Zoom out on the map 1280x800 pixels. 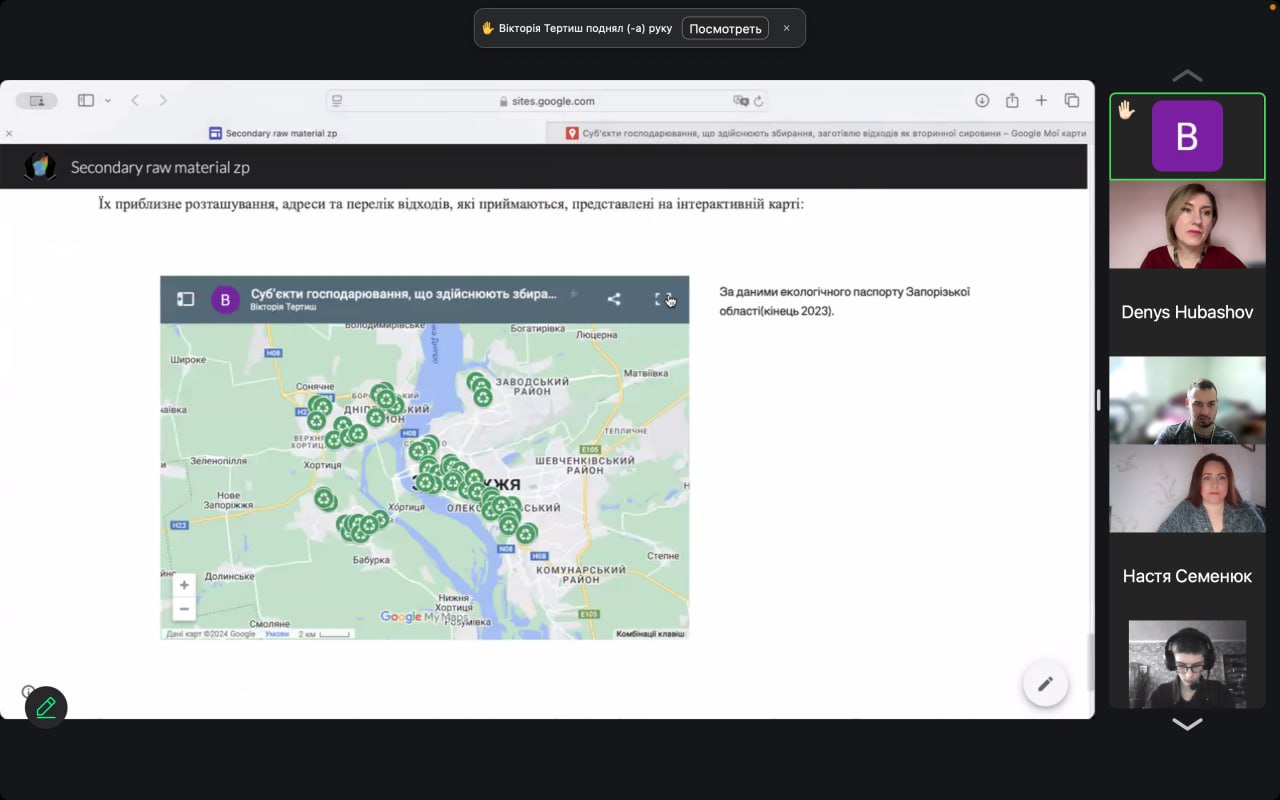[x=184, y=608]
